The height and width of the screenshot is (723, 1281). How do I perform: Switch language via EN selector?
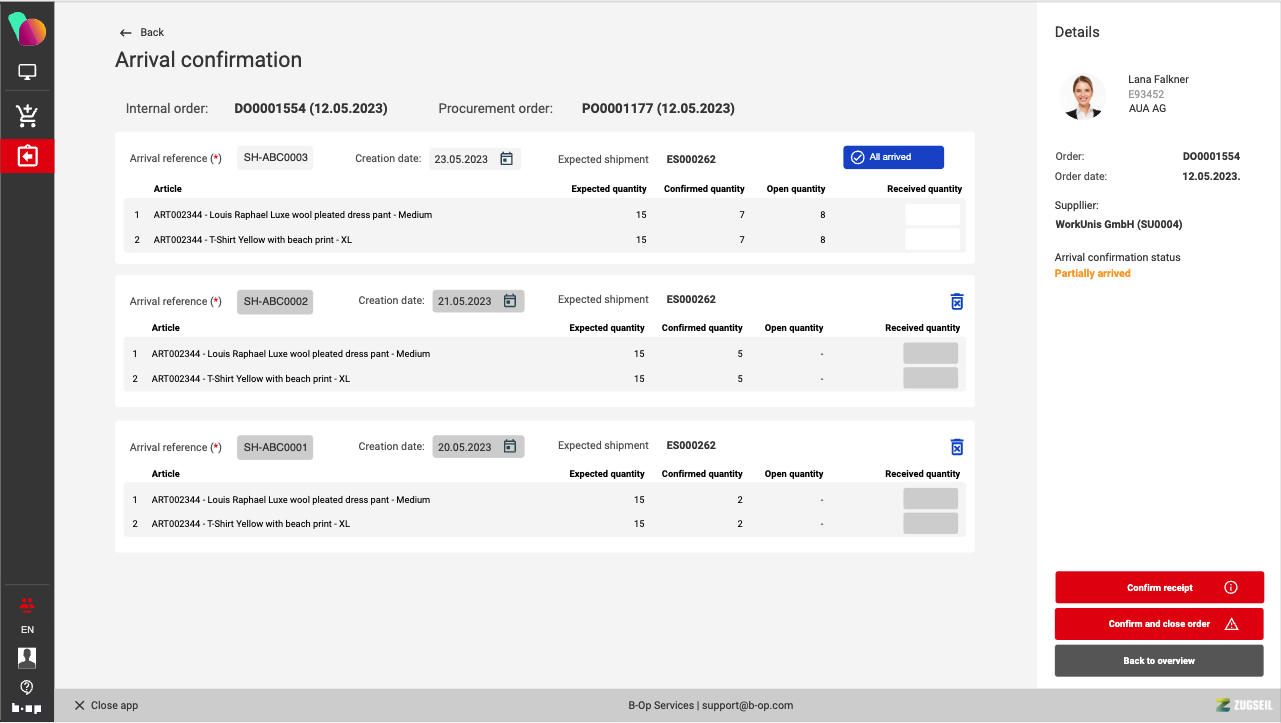(x=27, y=630)
